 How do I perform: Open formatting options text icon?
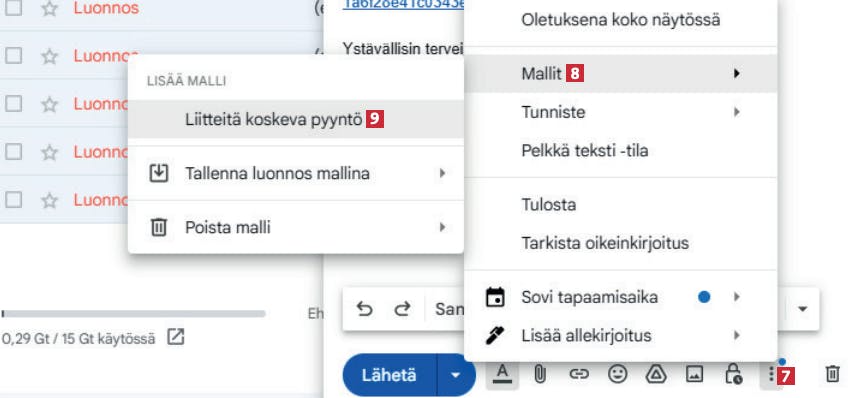coord(503,374)
